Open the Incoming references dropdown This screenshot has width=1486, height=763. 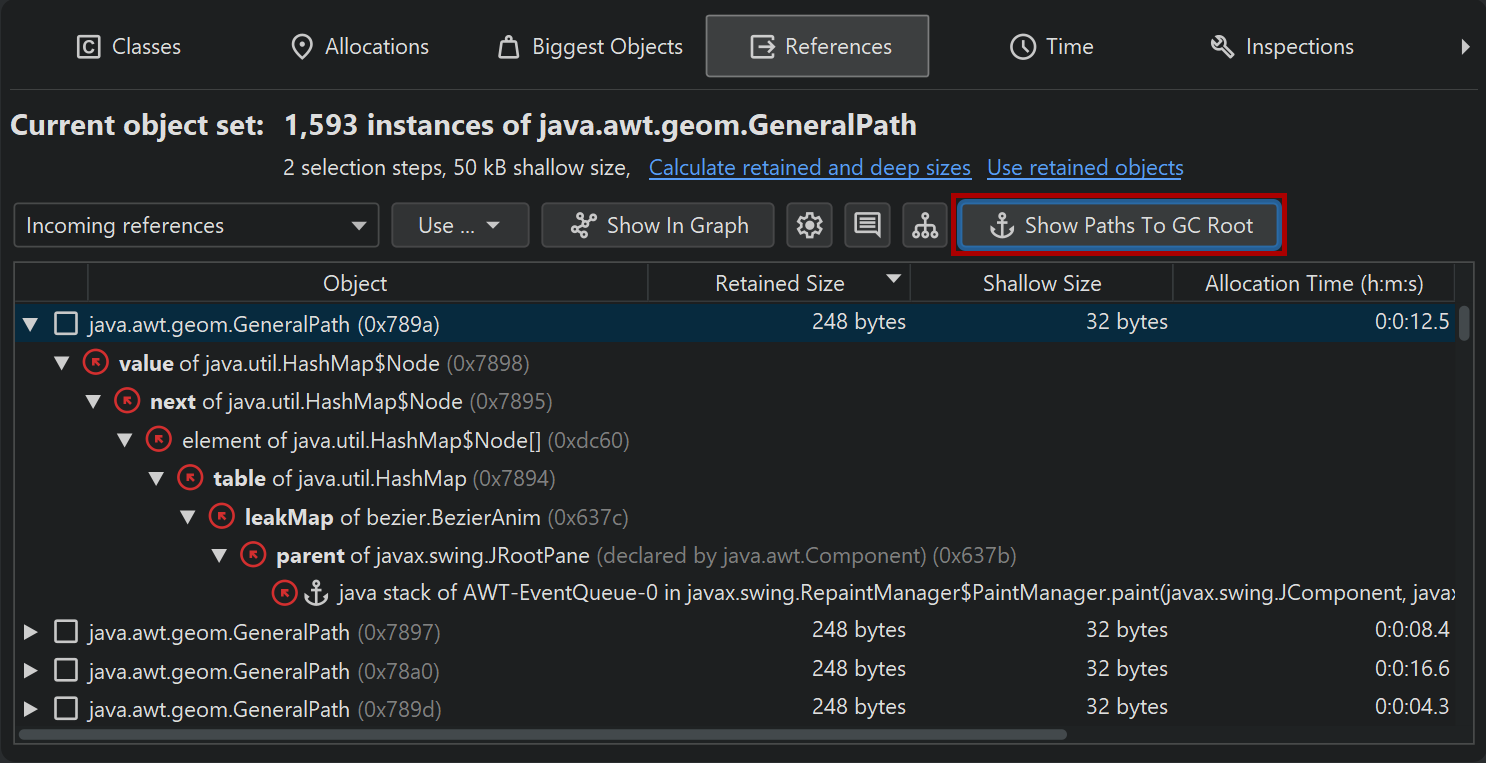(196, 226)
